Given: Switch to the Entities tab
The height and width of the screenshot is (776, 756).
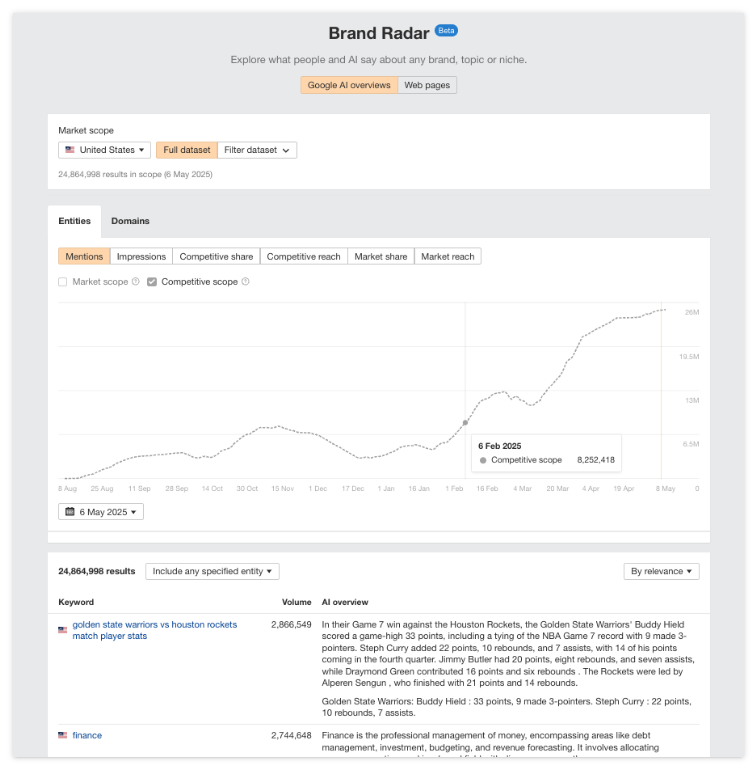Looking at the screenshot, I should click(x=74, y=221).
